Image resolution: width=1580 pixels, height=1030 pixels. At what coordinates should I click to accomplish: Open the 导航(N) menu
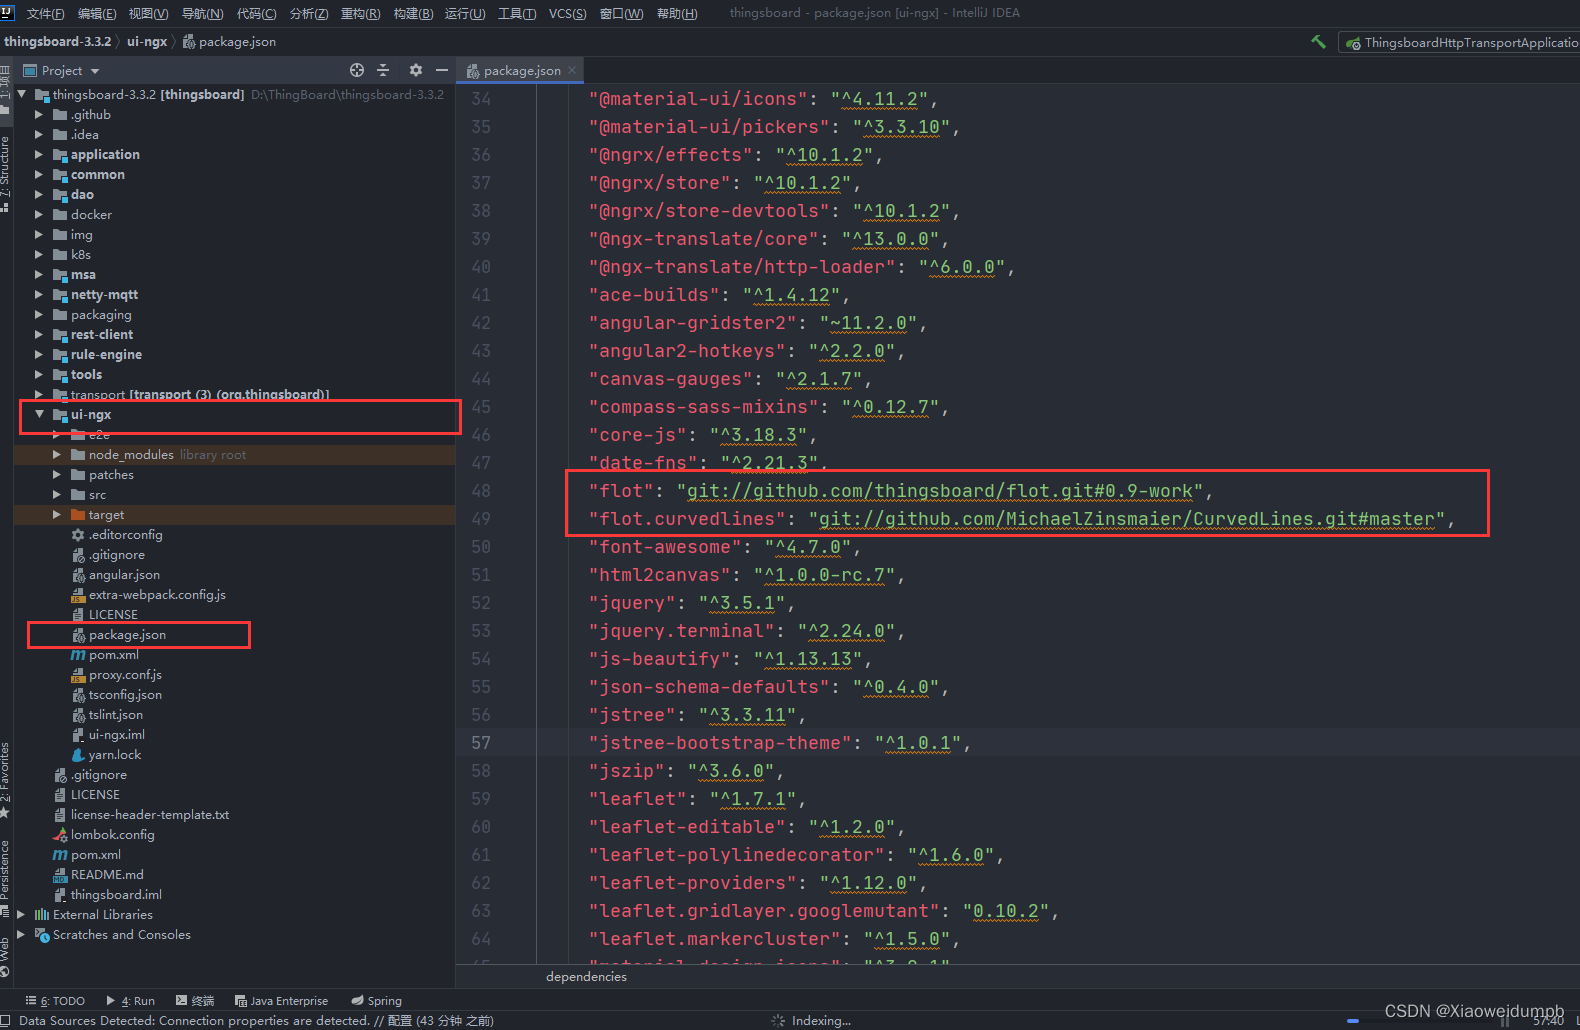[x=202, y=13]
